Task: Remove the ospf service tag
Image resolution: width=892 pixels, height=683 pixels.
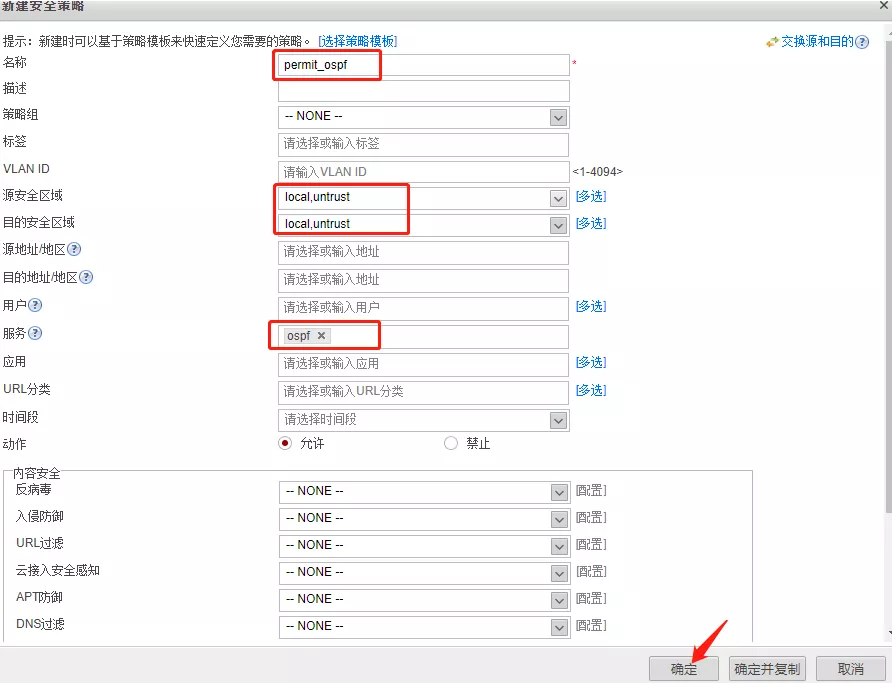Action: coord(321,336)
